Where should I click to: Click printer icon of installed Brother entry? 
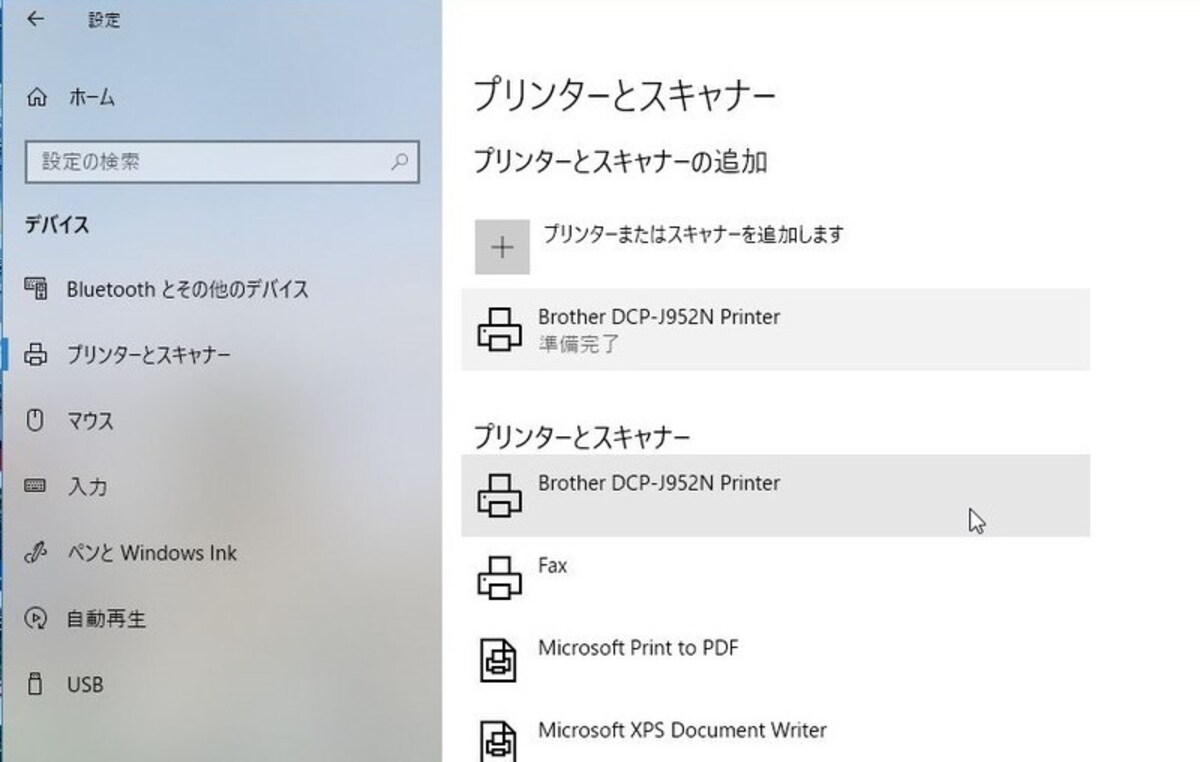click(x=500, y=496)
